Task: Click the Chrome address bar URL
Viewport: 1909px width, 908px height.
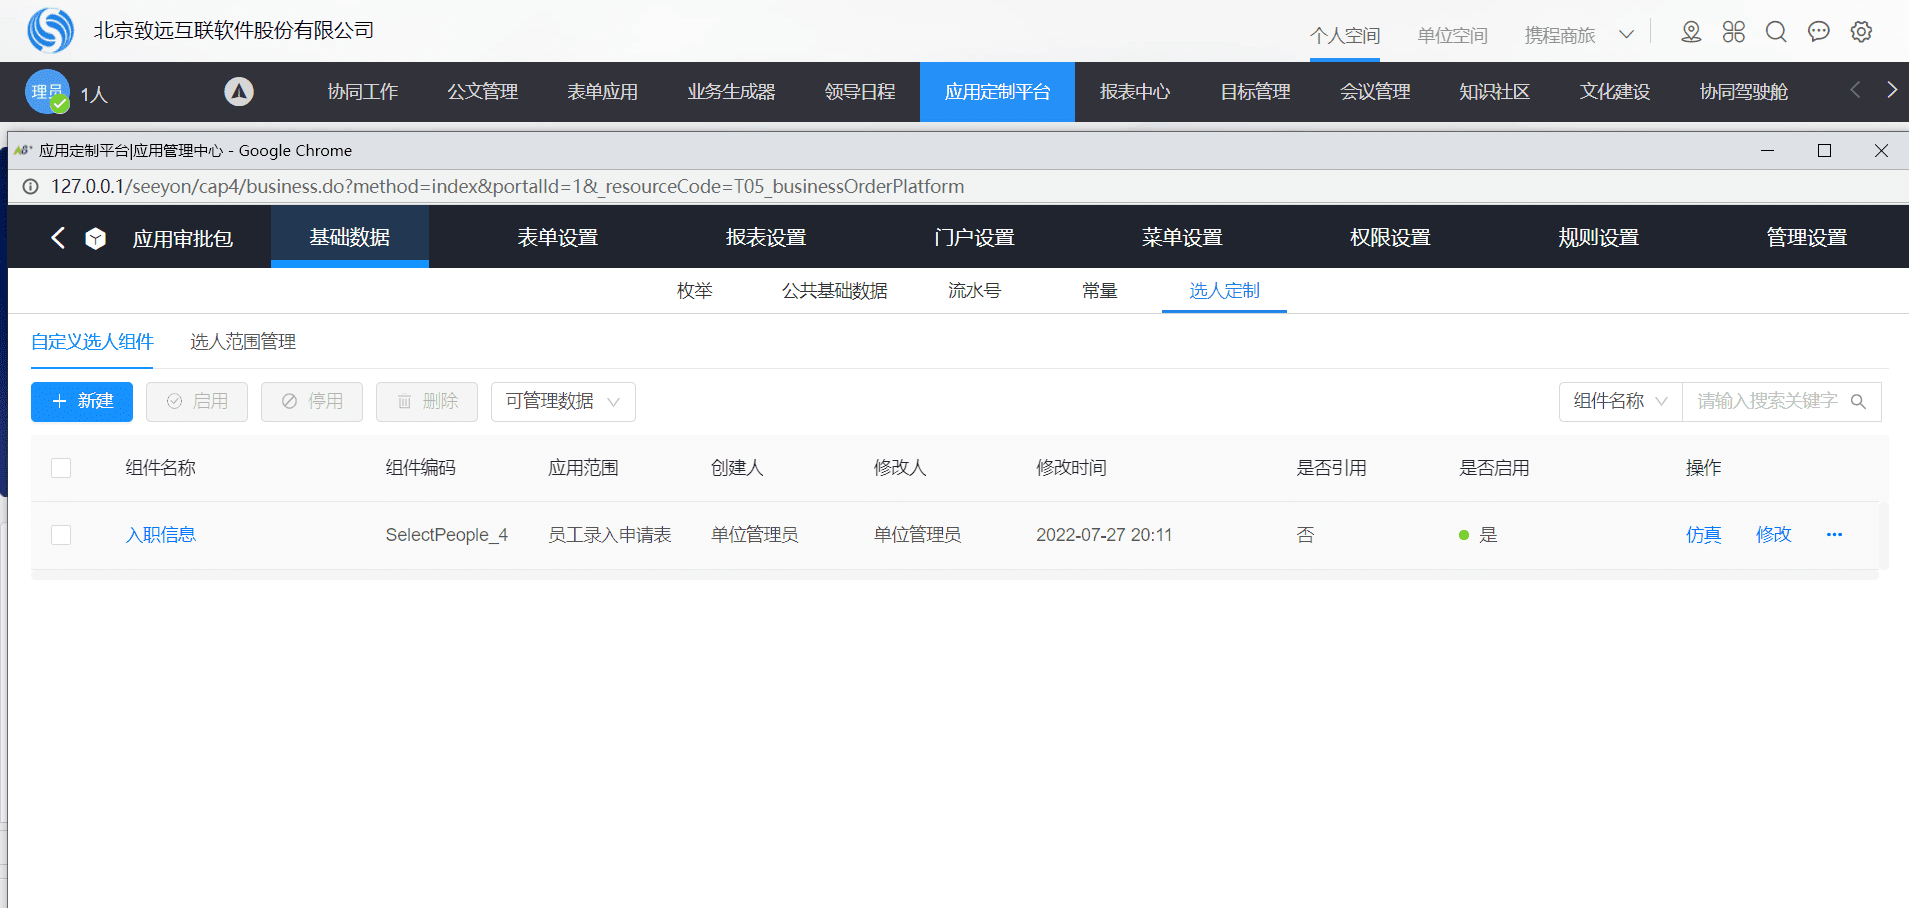Action: tap(508, 186)
